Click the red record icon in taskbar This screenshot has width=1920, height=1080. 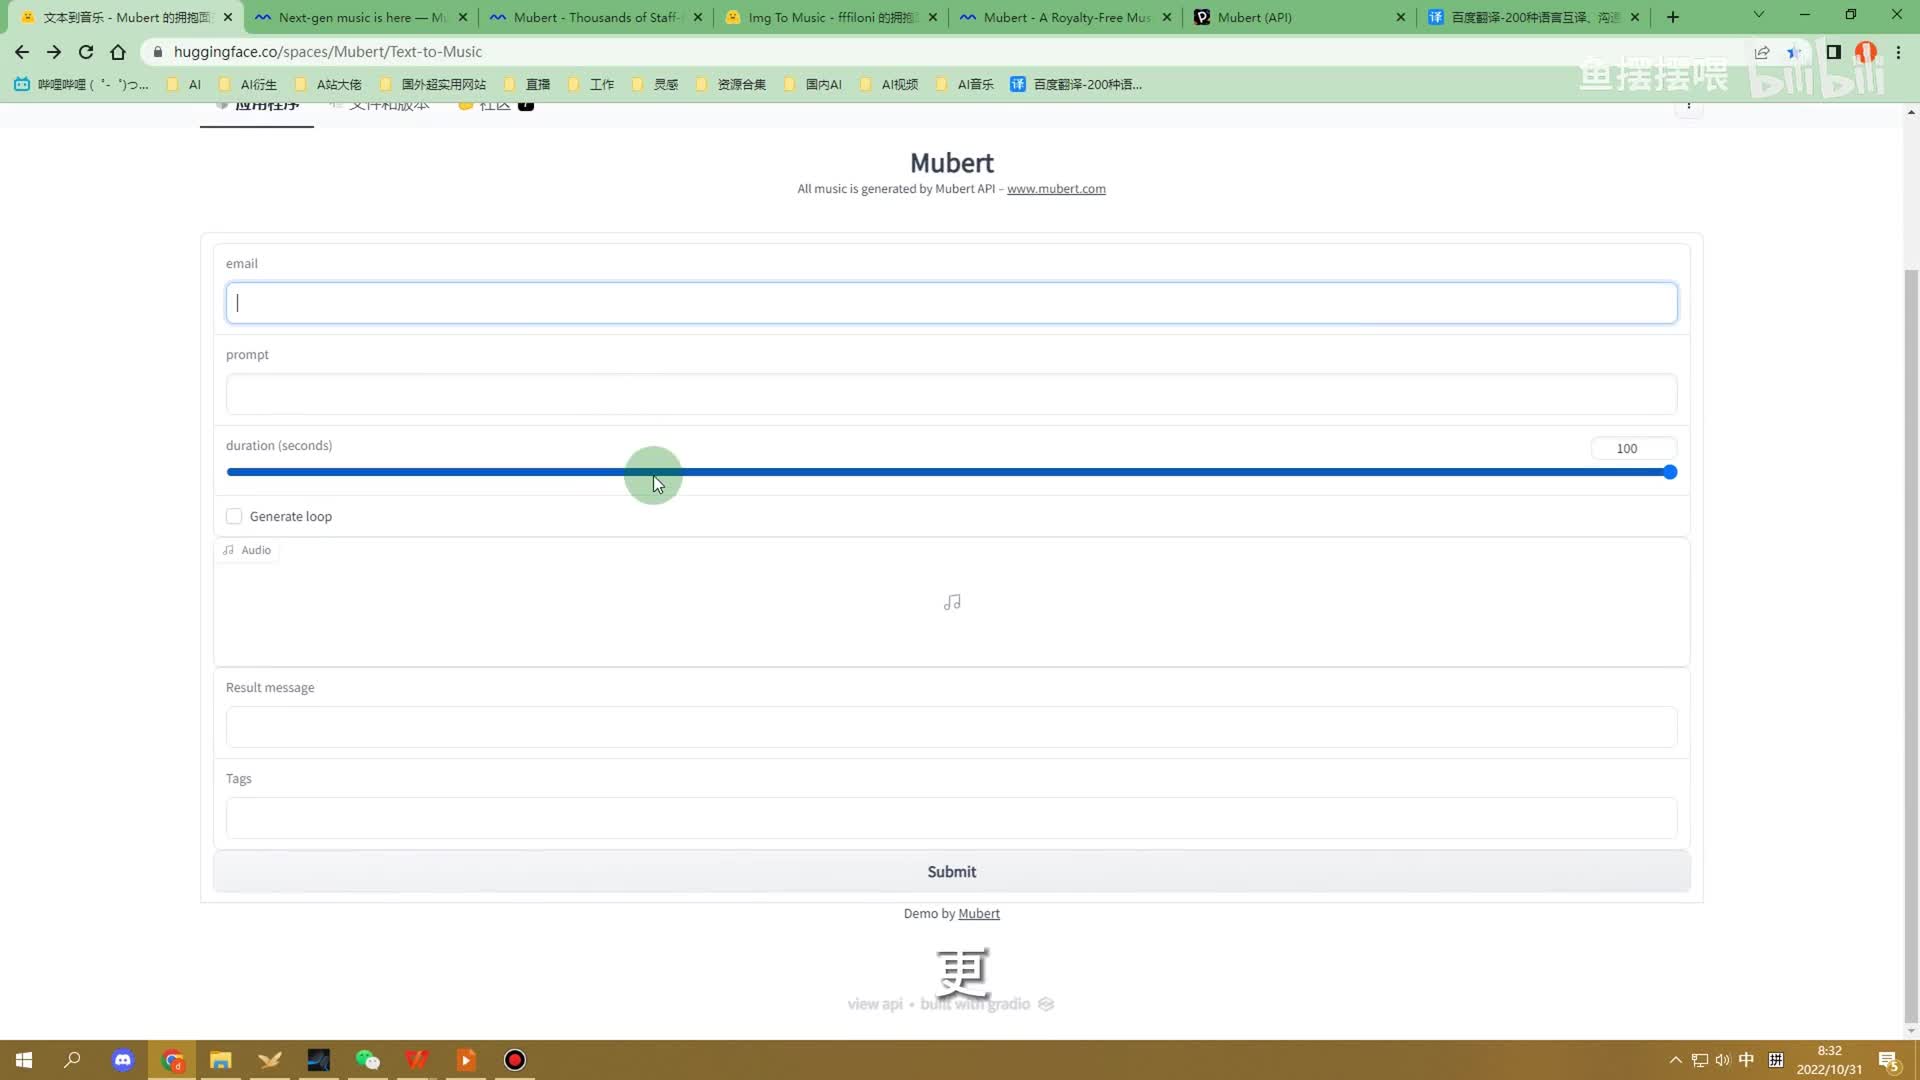pos(514,1060)
